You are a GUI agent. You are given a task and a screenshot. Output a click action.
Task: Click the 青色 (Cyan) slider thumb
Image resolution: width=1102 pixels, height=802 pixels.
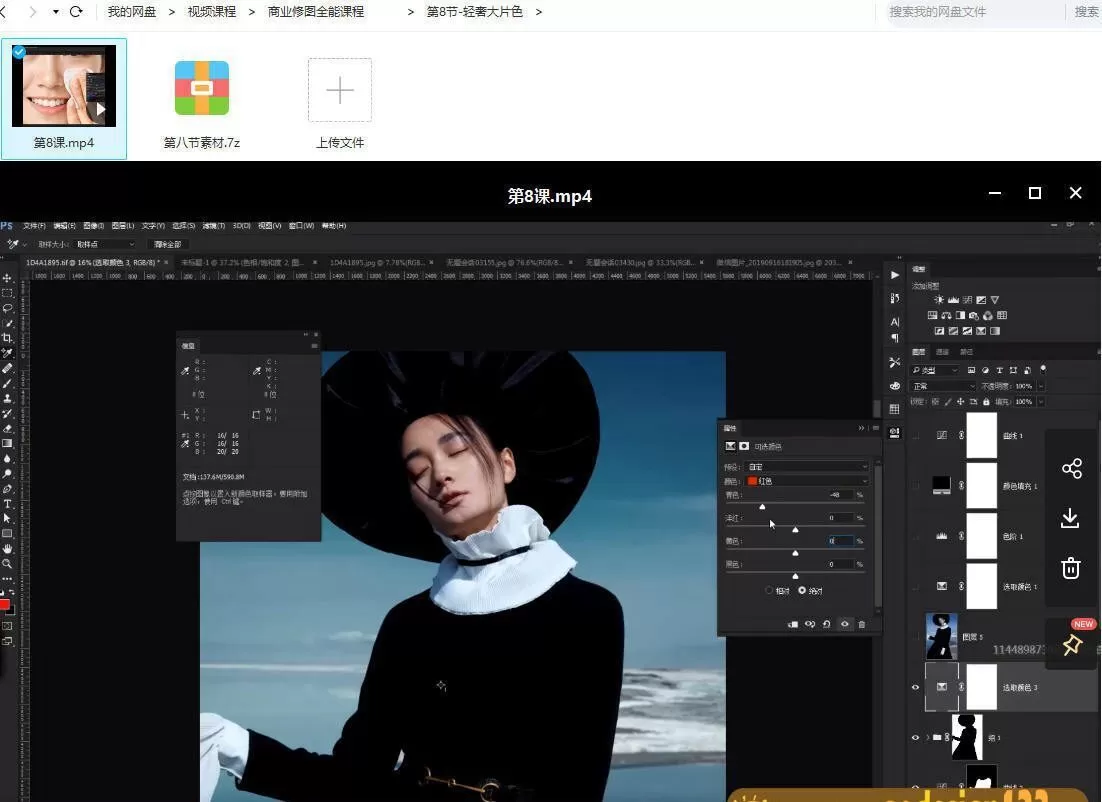point(762,506)
